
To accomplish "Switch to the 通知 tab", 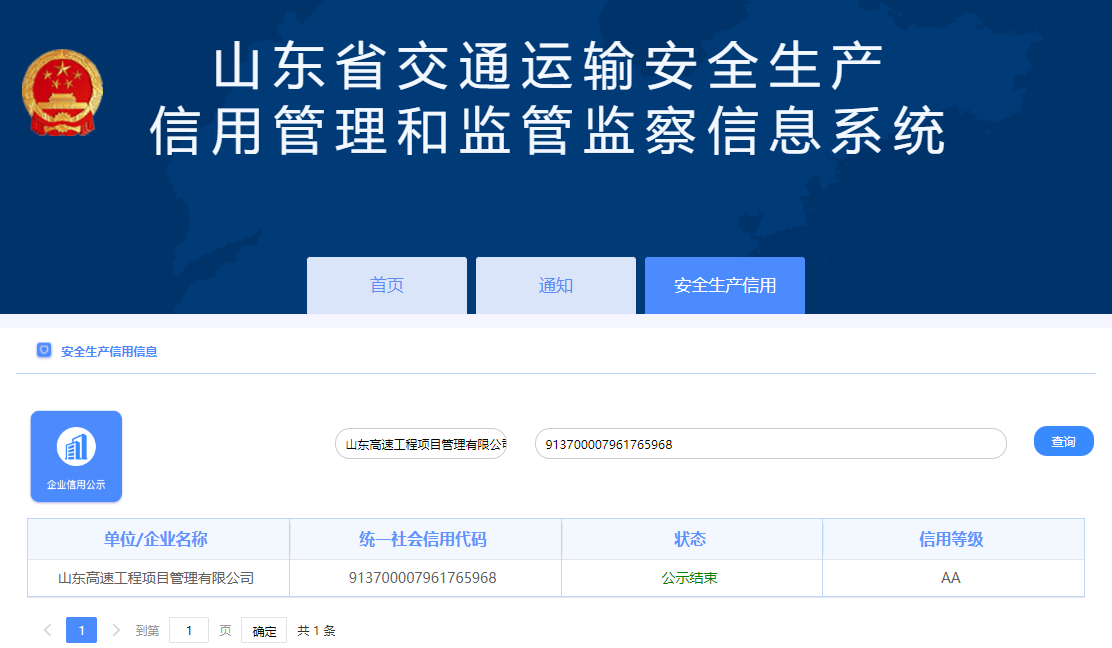I will (555, 286).
